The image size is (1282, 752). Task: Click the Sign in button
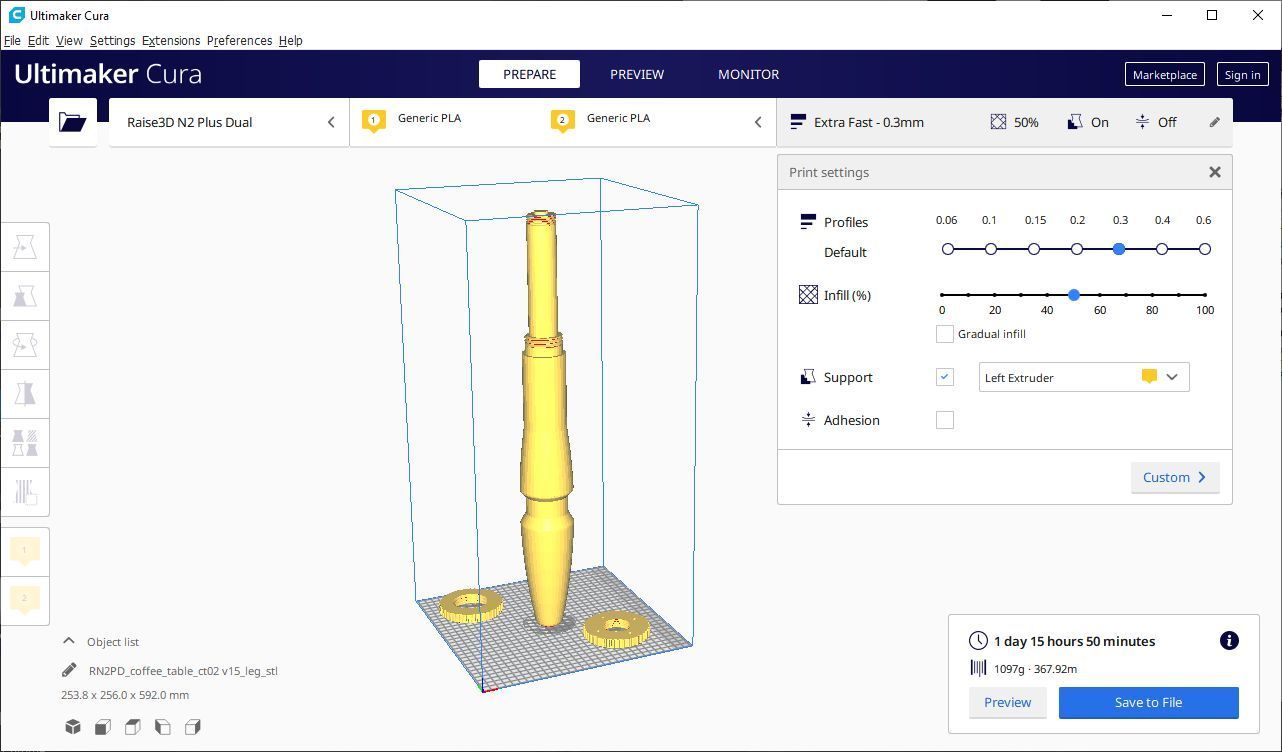click(1242, 74)
